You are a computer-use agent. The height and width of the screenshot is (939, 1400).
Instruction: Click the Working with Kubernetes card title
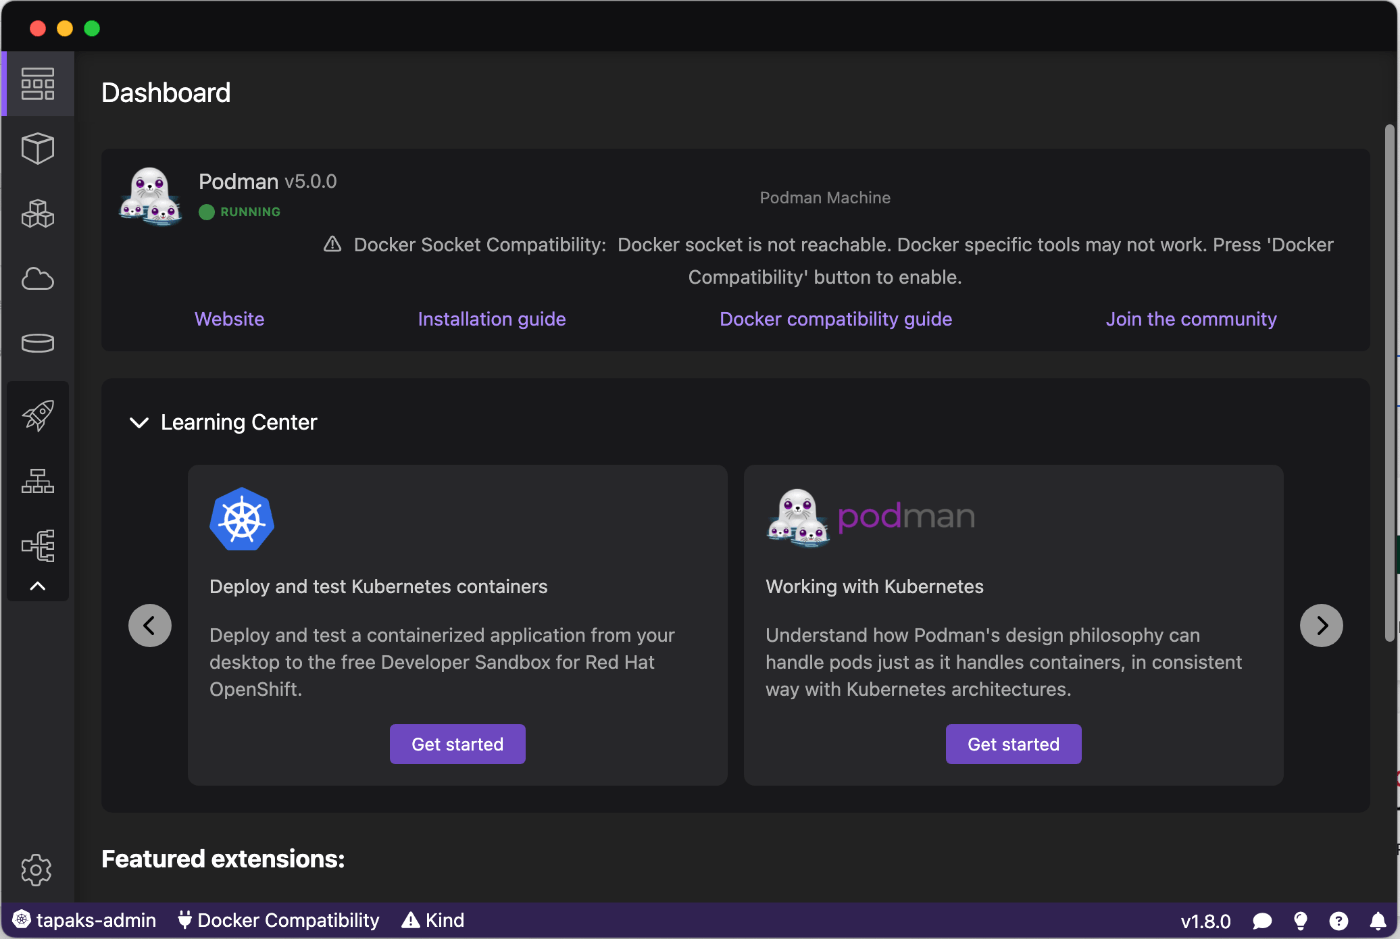(x=875, y=587)
